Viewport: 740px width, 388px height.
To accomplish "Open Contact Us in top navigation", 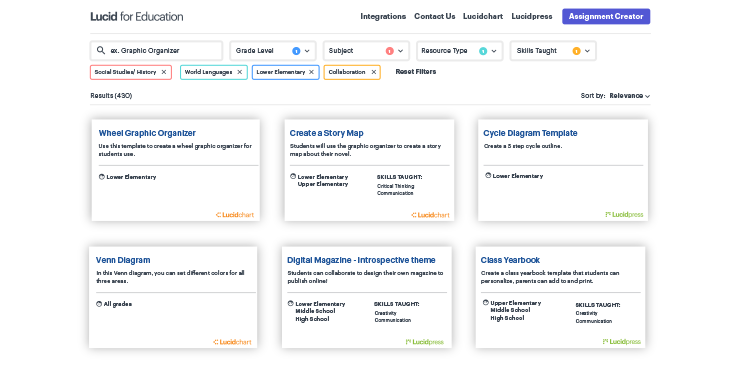I will tap(435, 17).
